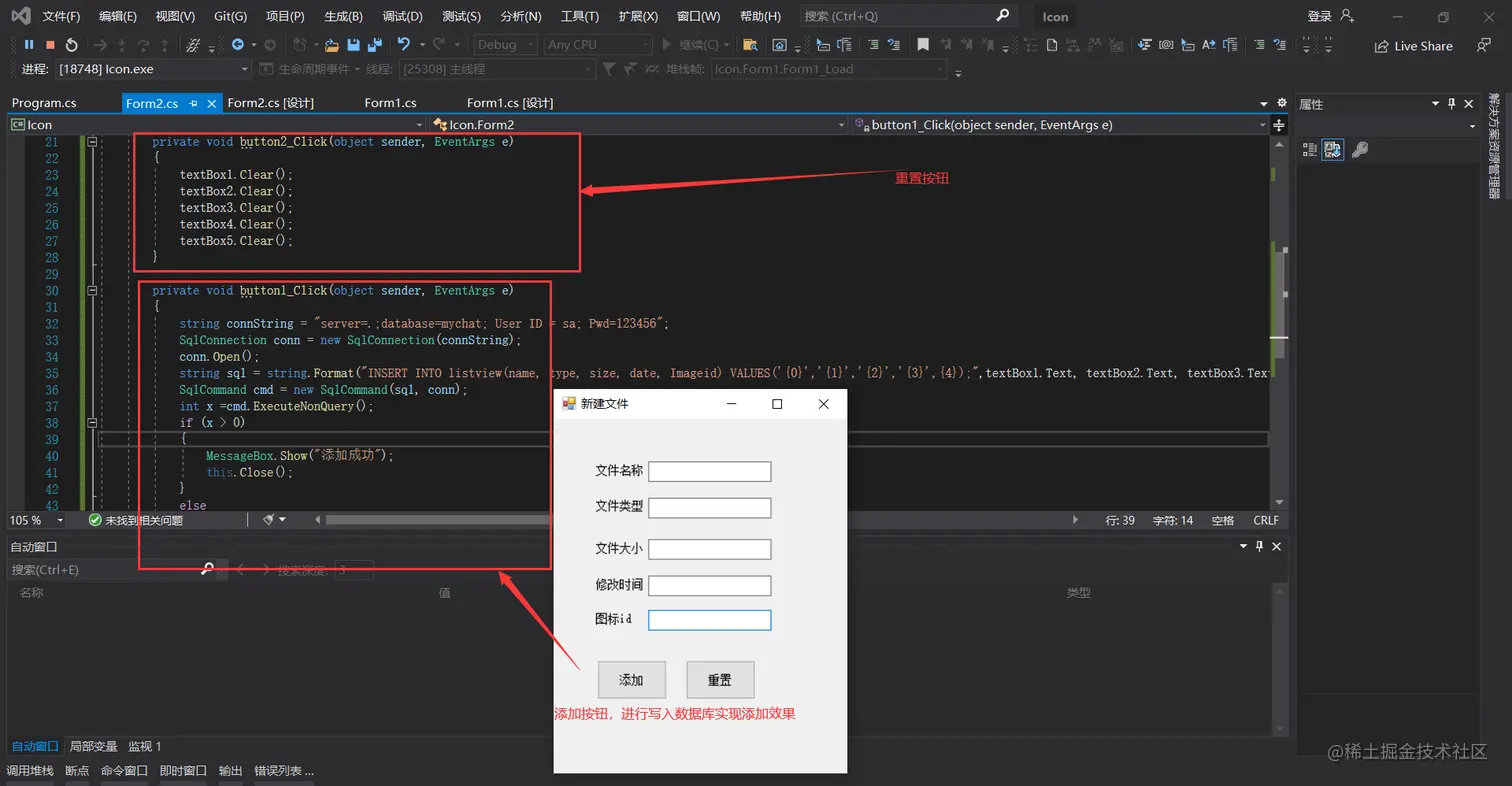Collapse the button1_Click method outline

93,291
